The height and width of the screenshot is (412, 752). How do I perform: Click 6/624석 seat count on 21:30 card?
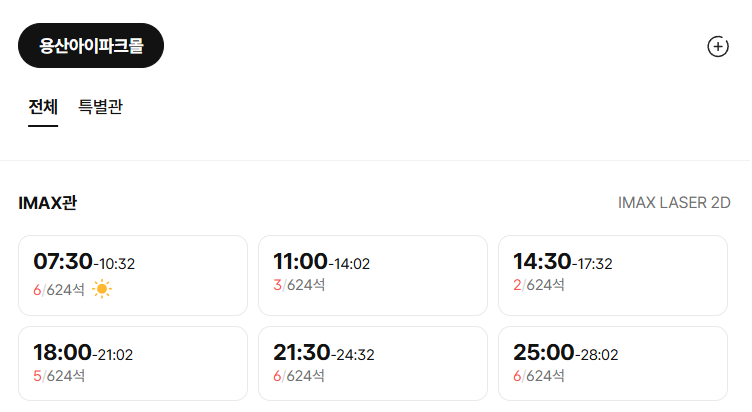tap(299, 376)
